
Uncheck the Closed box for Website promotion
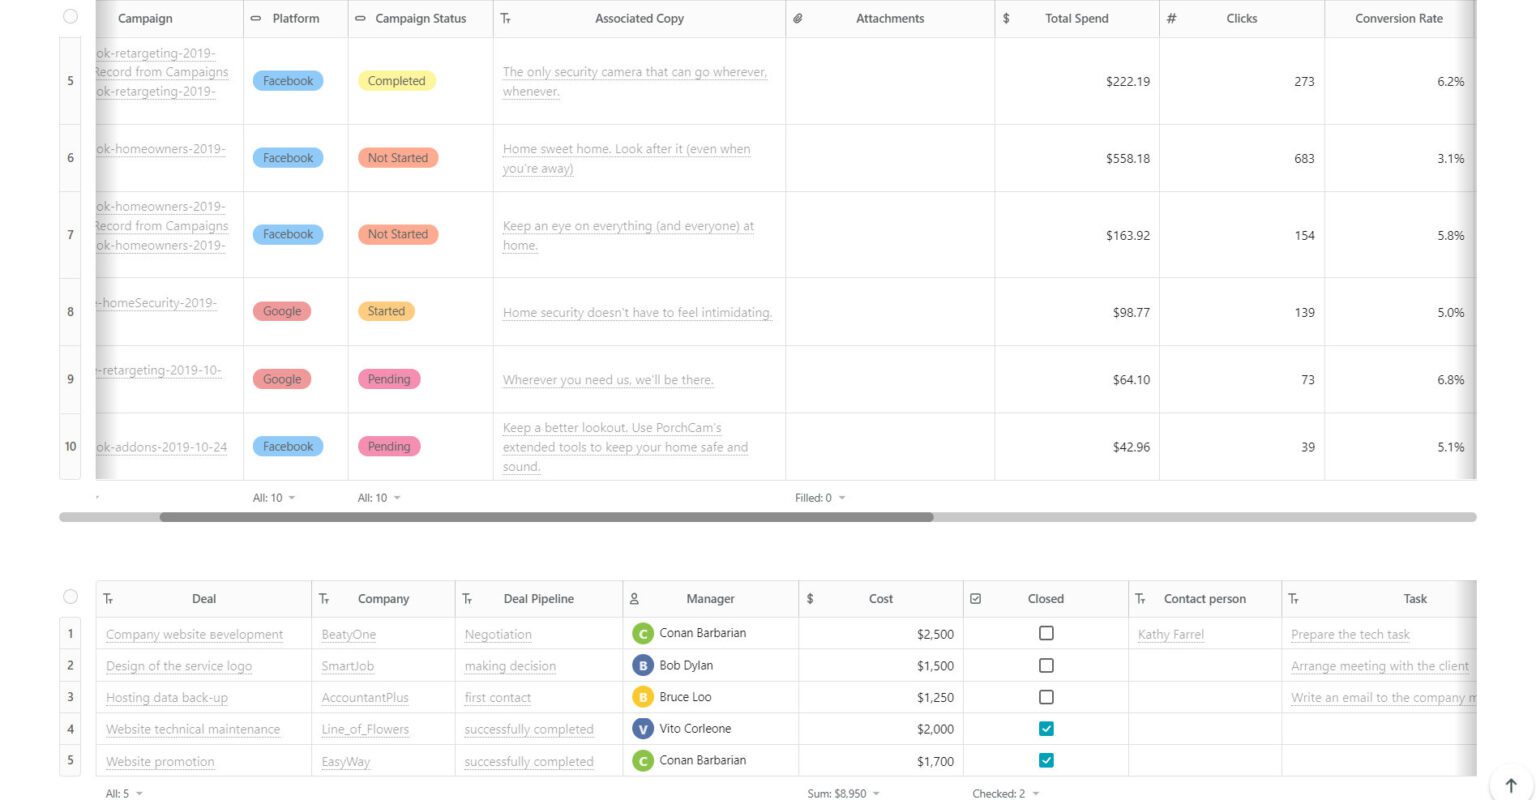point(1046,760)
